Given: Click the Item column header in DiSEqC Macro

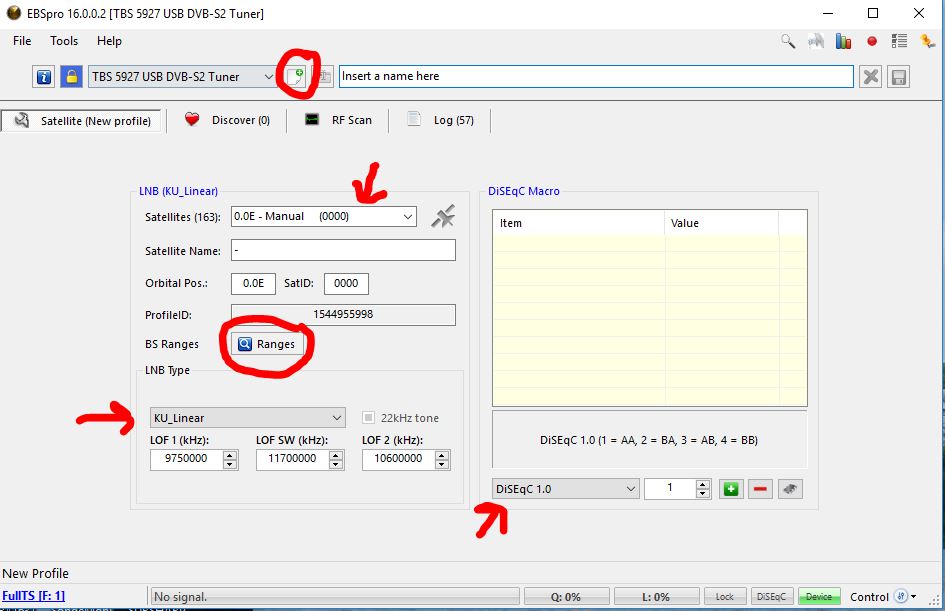Looking at the screenshot, I should coord(579,223).
